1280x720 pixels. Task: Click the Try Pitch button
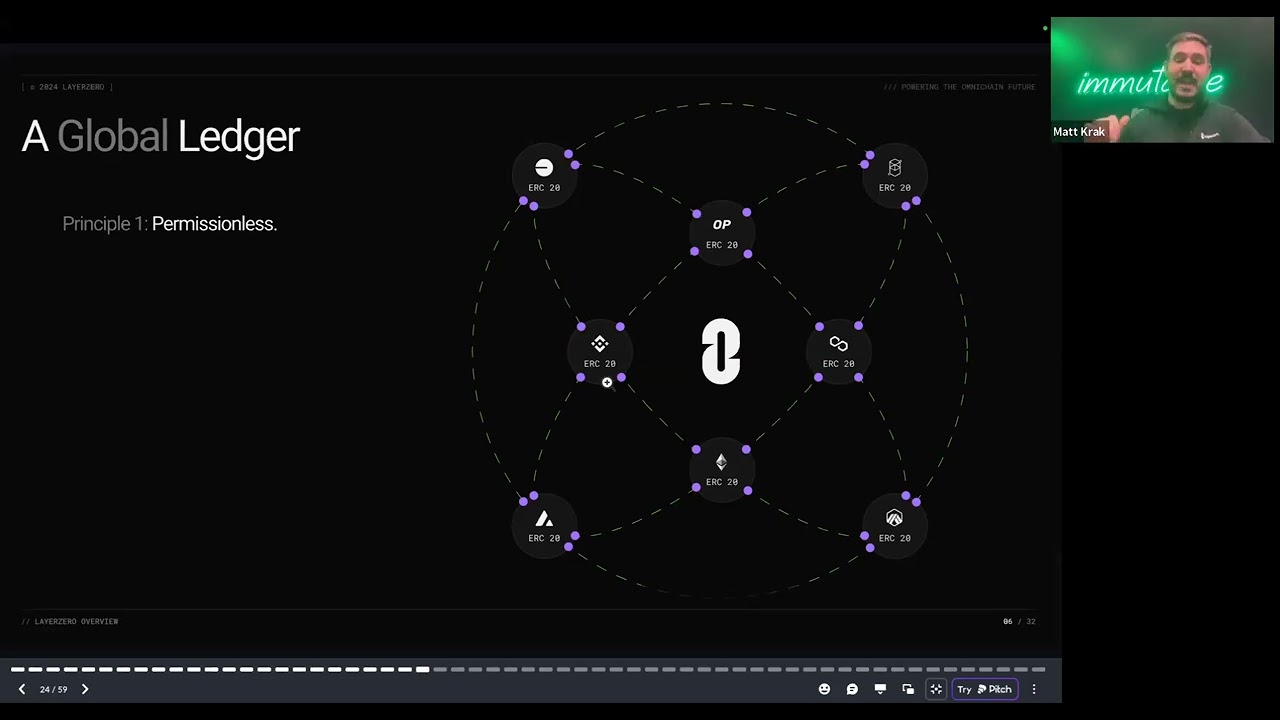tap(984, 689)
